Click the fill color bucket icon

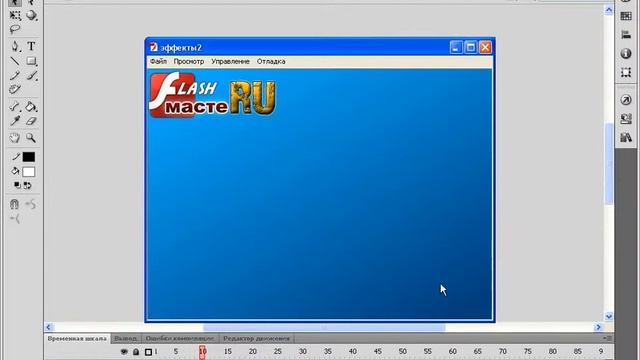[x=15, y=171]
